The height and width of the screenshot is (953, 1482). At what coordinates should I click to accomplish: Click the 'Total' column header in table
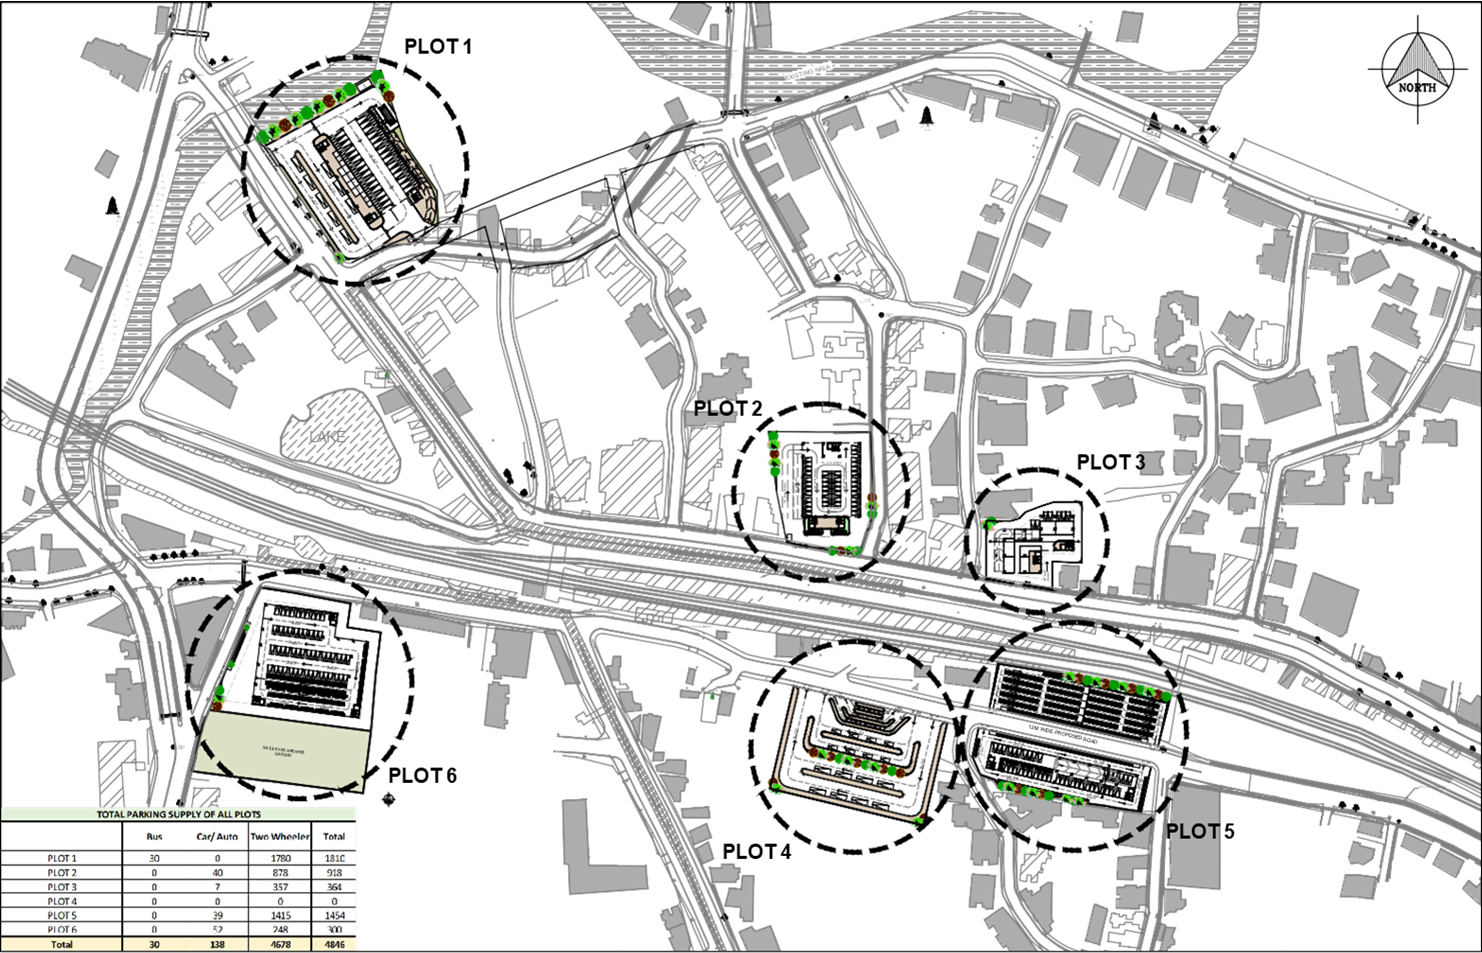[334, 836]
